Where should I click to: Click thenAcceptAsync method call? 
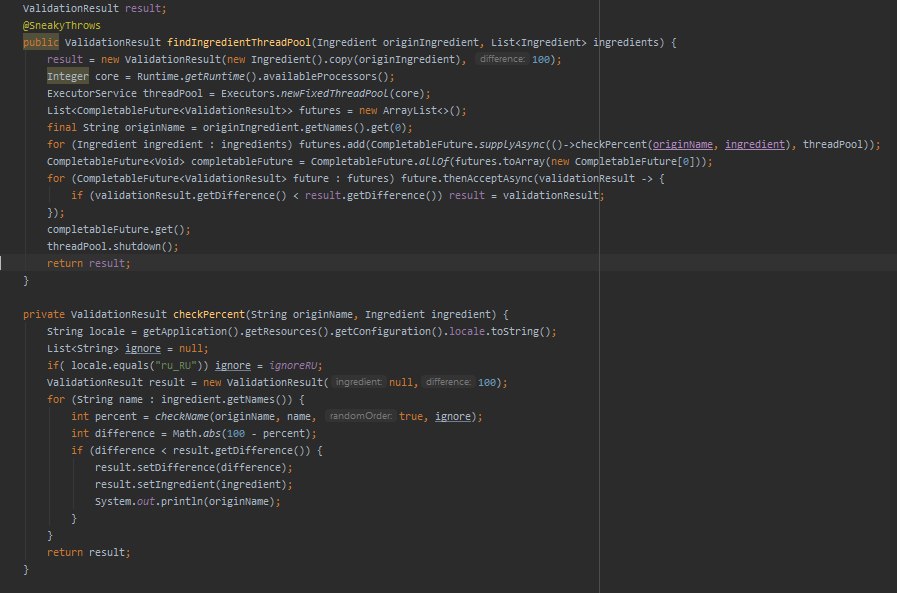(x=488, y=178)
